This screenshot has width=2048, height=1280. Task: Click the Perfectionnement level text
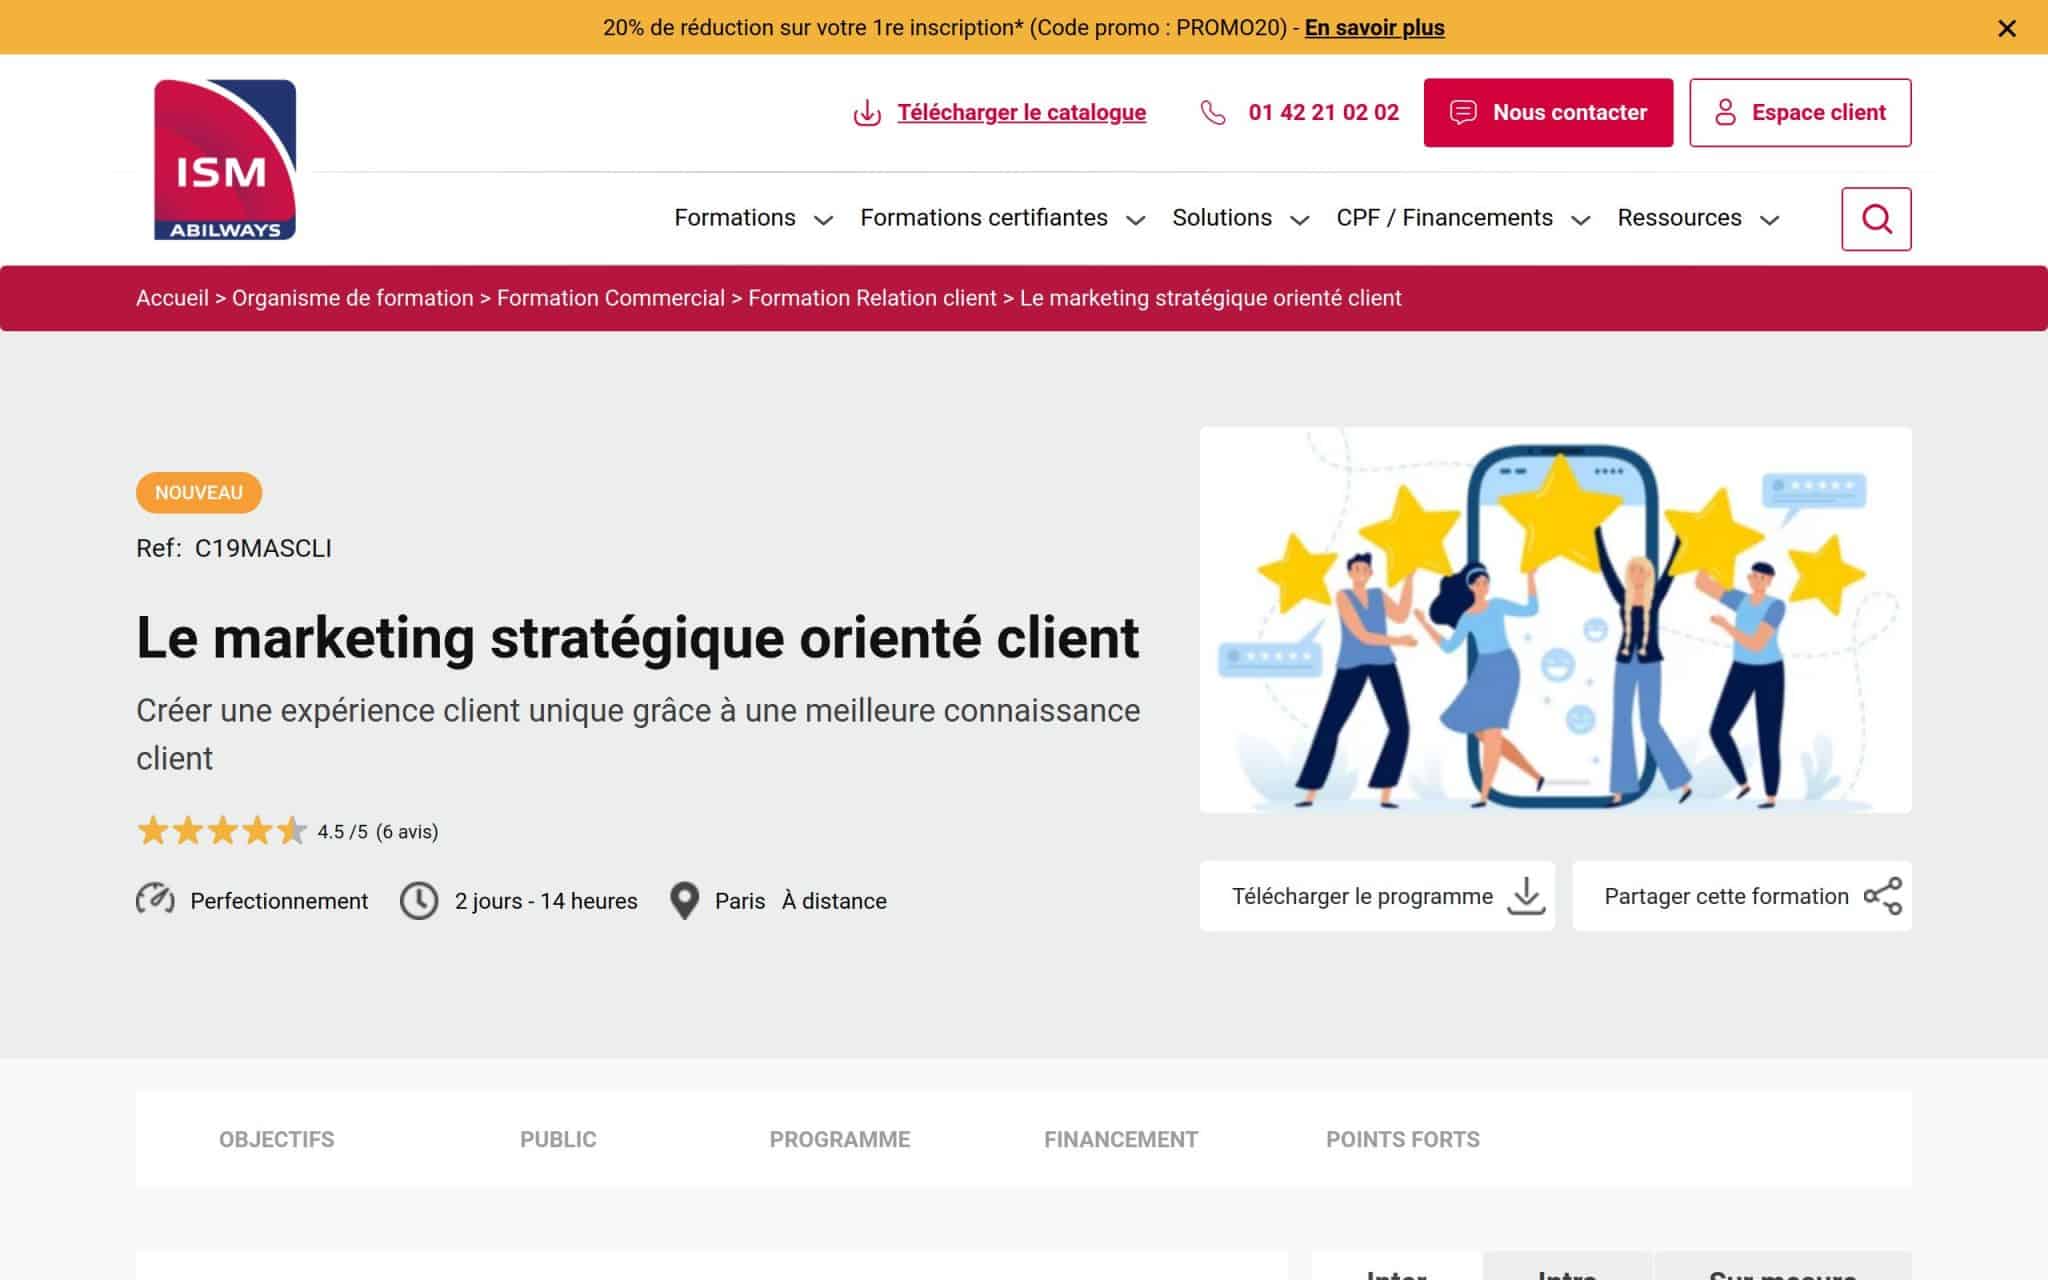click(279, 901)
